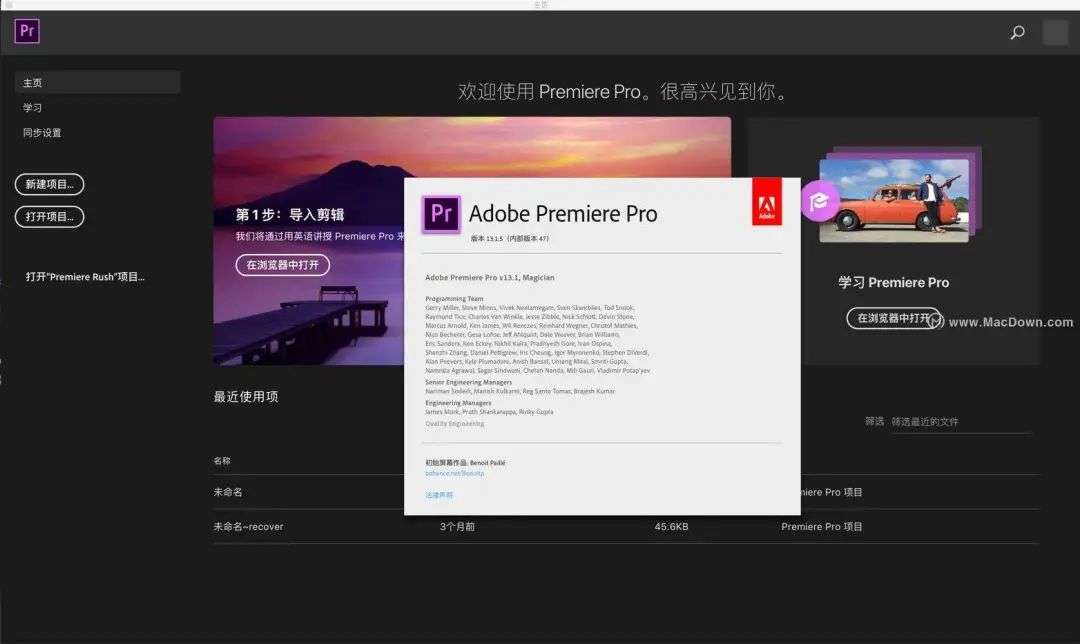This screenshot has width=1080, height=644.
Task: Click the Pr icon in About dialog
Action: click(x=441, y=214)
